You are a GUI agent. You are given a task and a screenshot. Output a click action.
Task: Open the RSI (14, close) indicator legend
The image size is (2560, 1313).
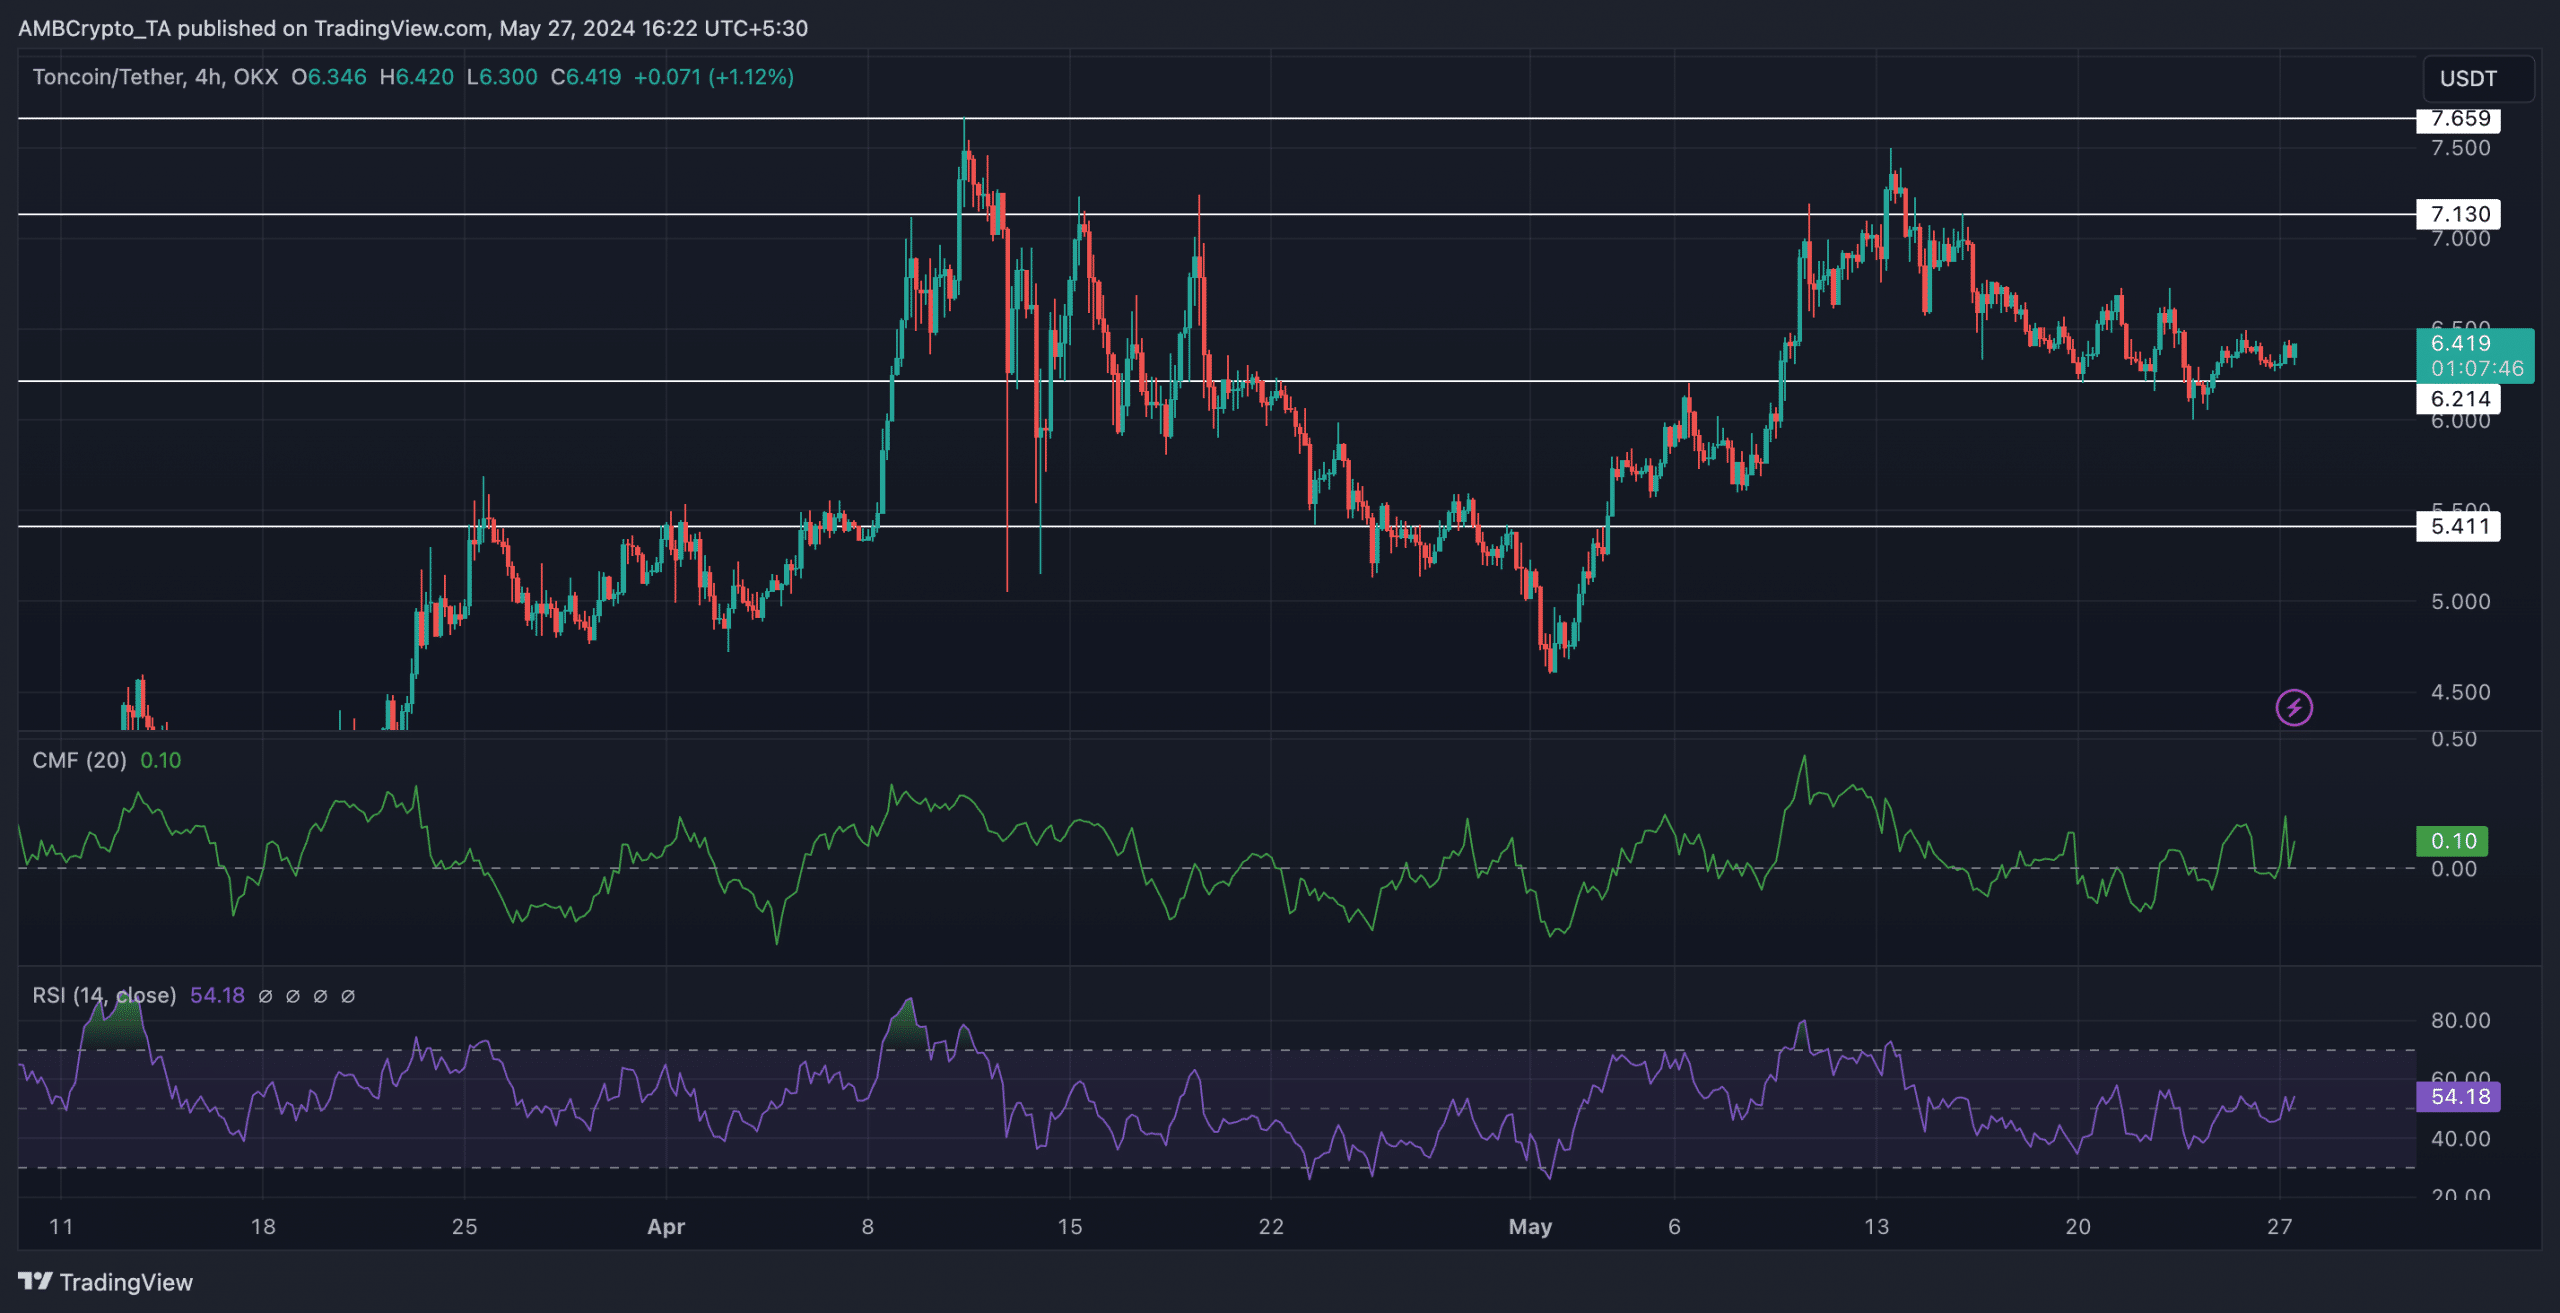tap(103, 996)
